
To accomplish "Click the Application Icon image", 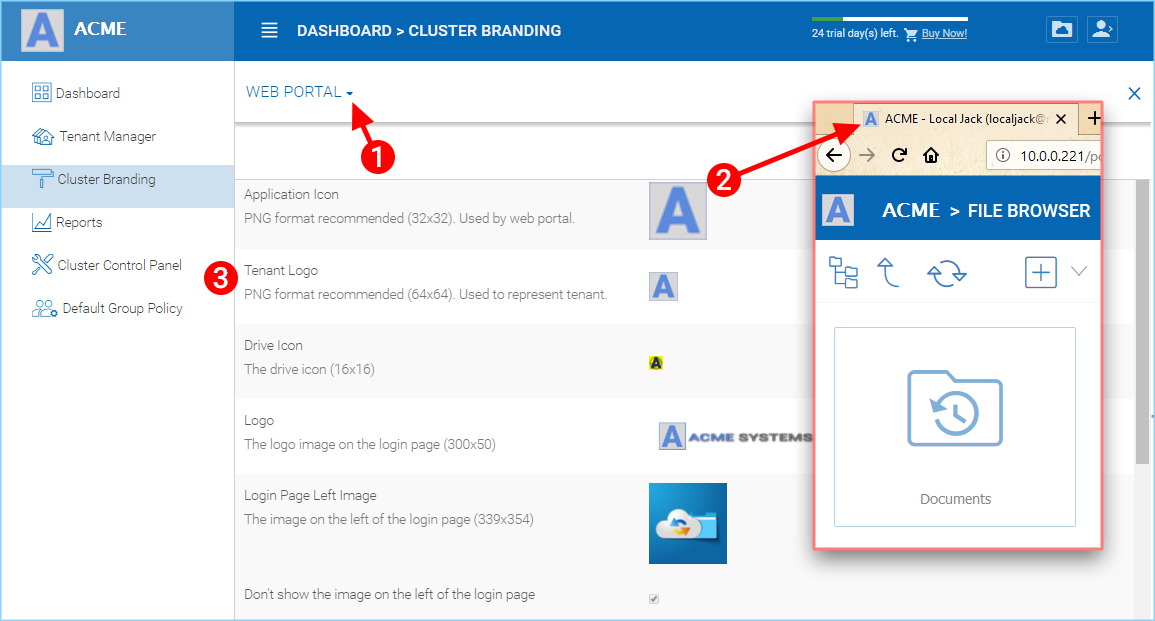I will coord(678,211).
